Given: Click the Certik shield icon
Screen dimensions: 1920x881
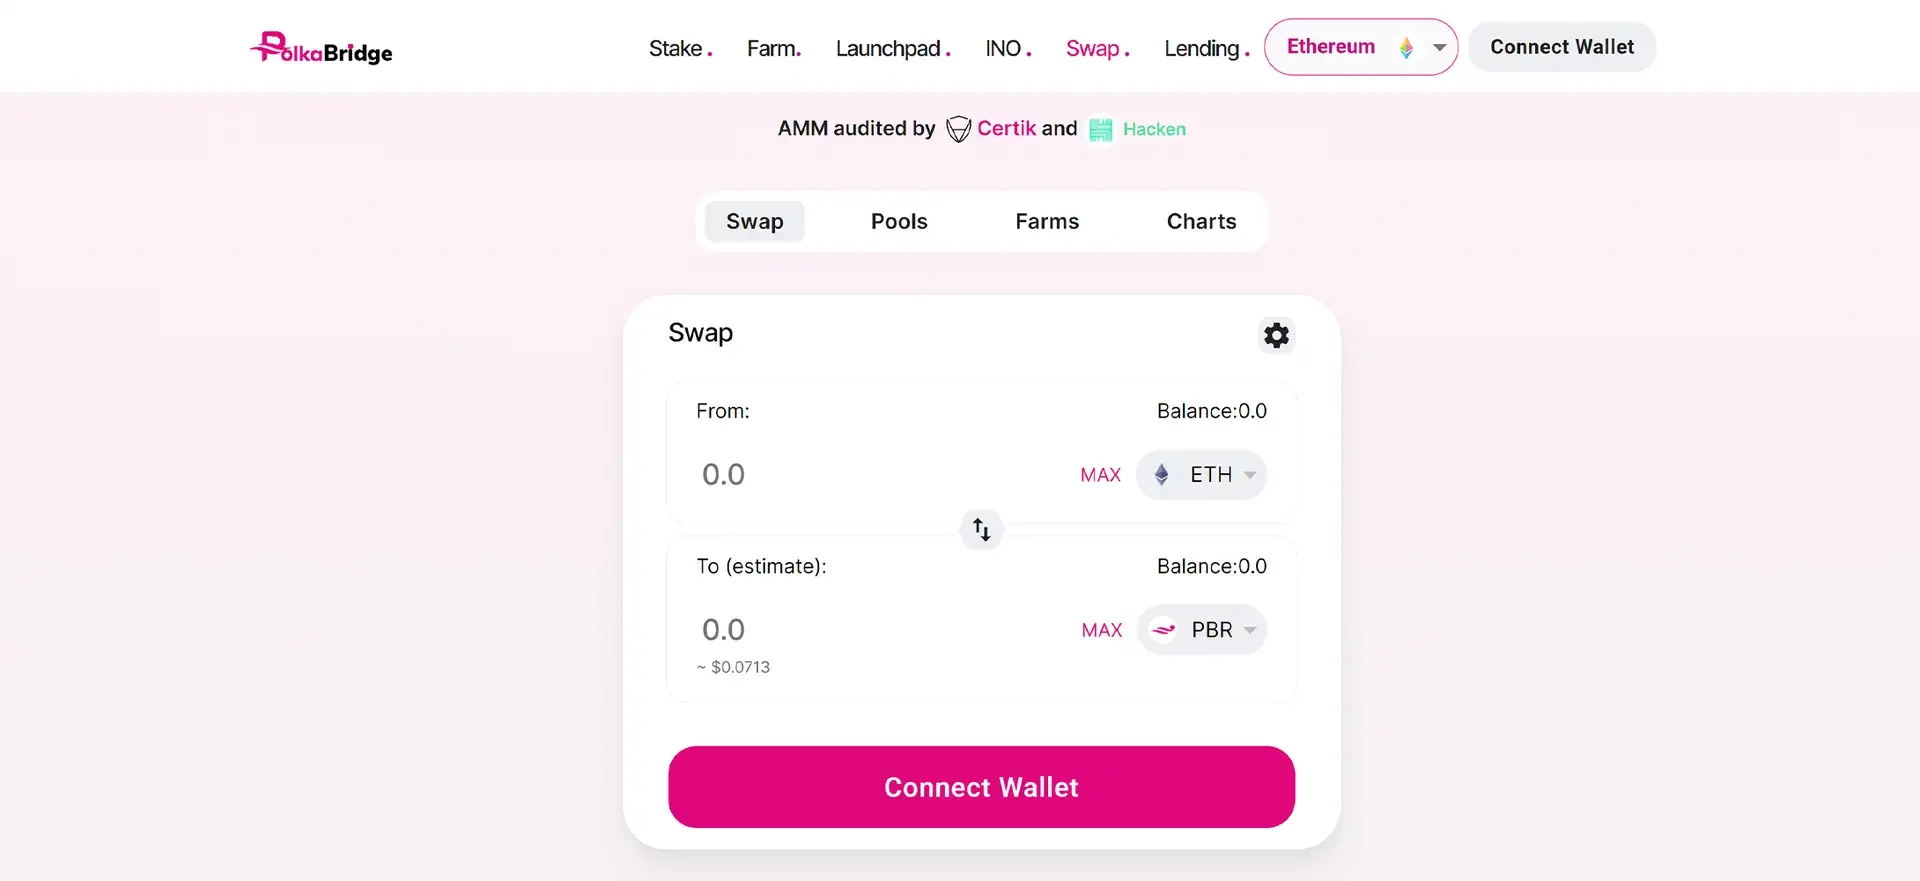Looking at the screenshot, I should tap(958, 129).
